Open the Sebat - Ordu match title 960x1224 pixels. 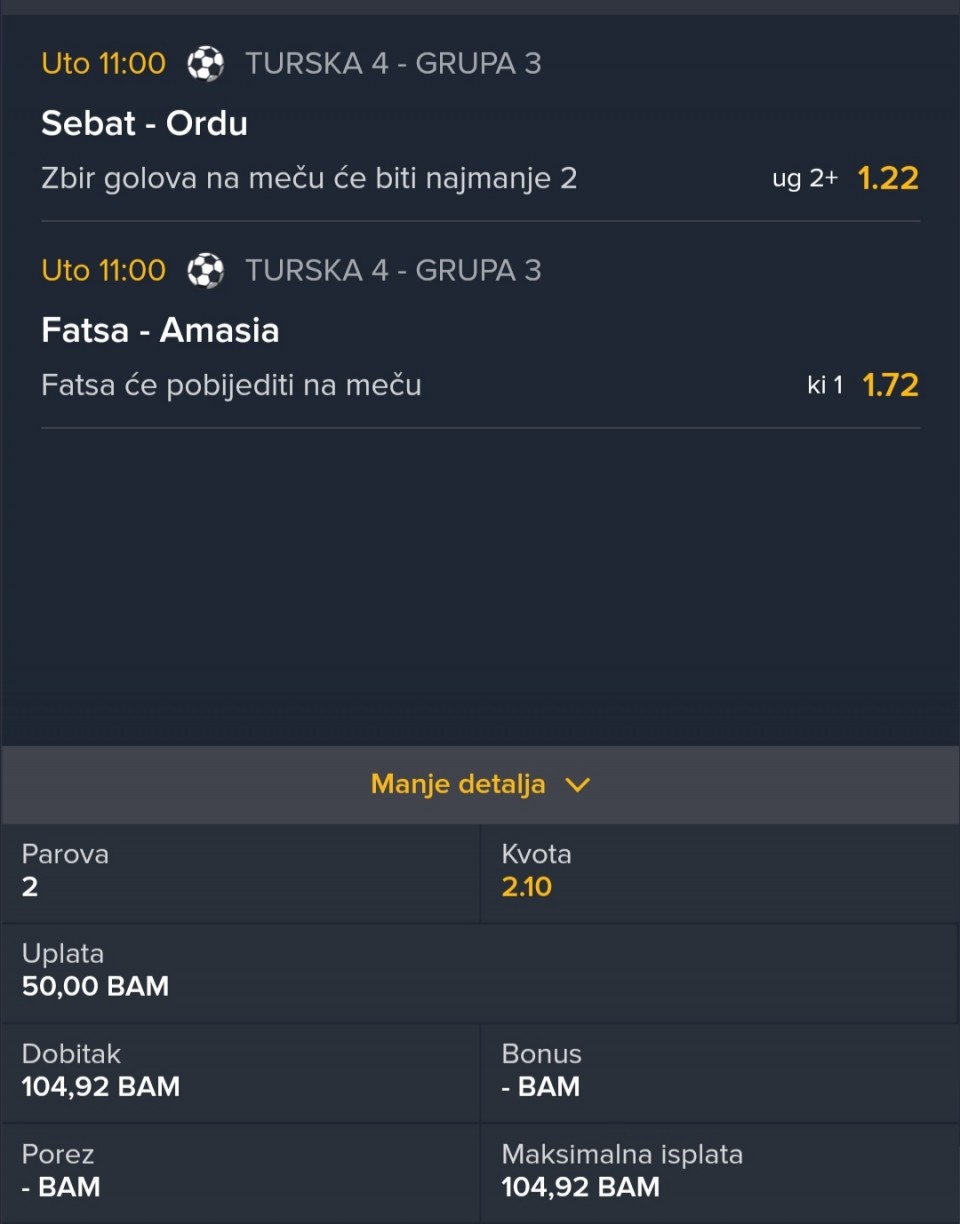[x=144, y=123]
